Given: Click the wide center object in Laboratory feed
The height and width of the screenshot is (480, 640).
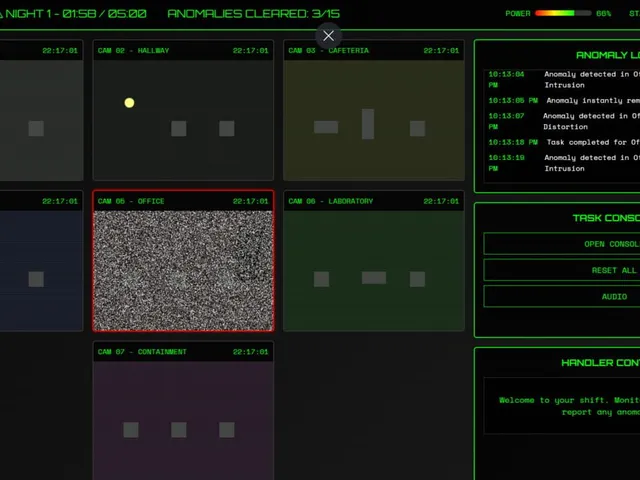Looking at the screenshot, I should [x=374, y=278].
